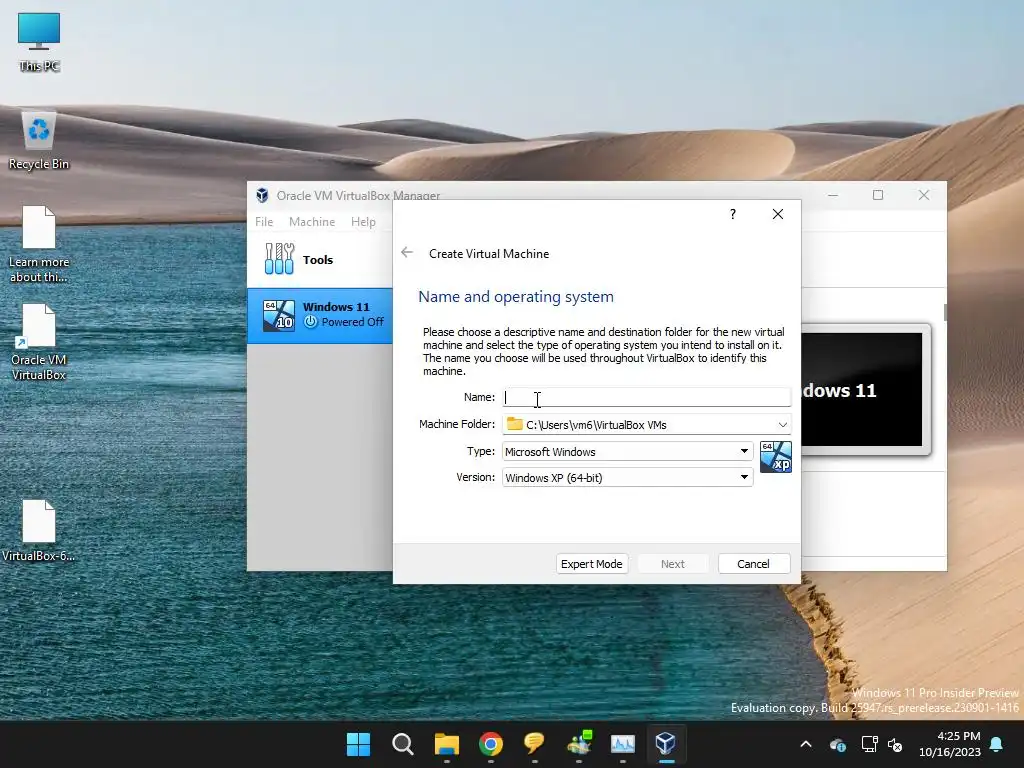This screenshot has width=1024, height=768.
Task: Click into the Name input field
Action: pyautogui.click(x=647, y=397)
